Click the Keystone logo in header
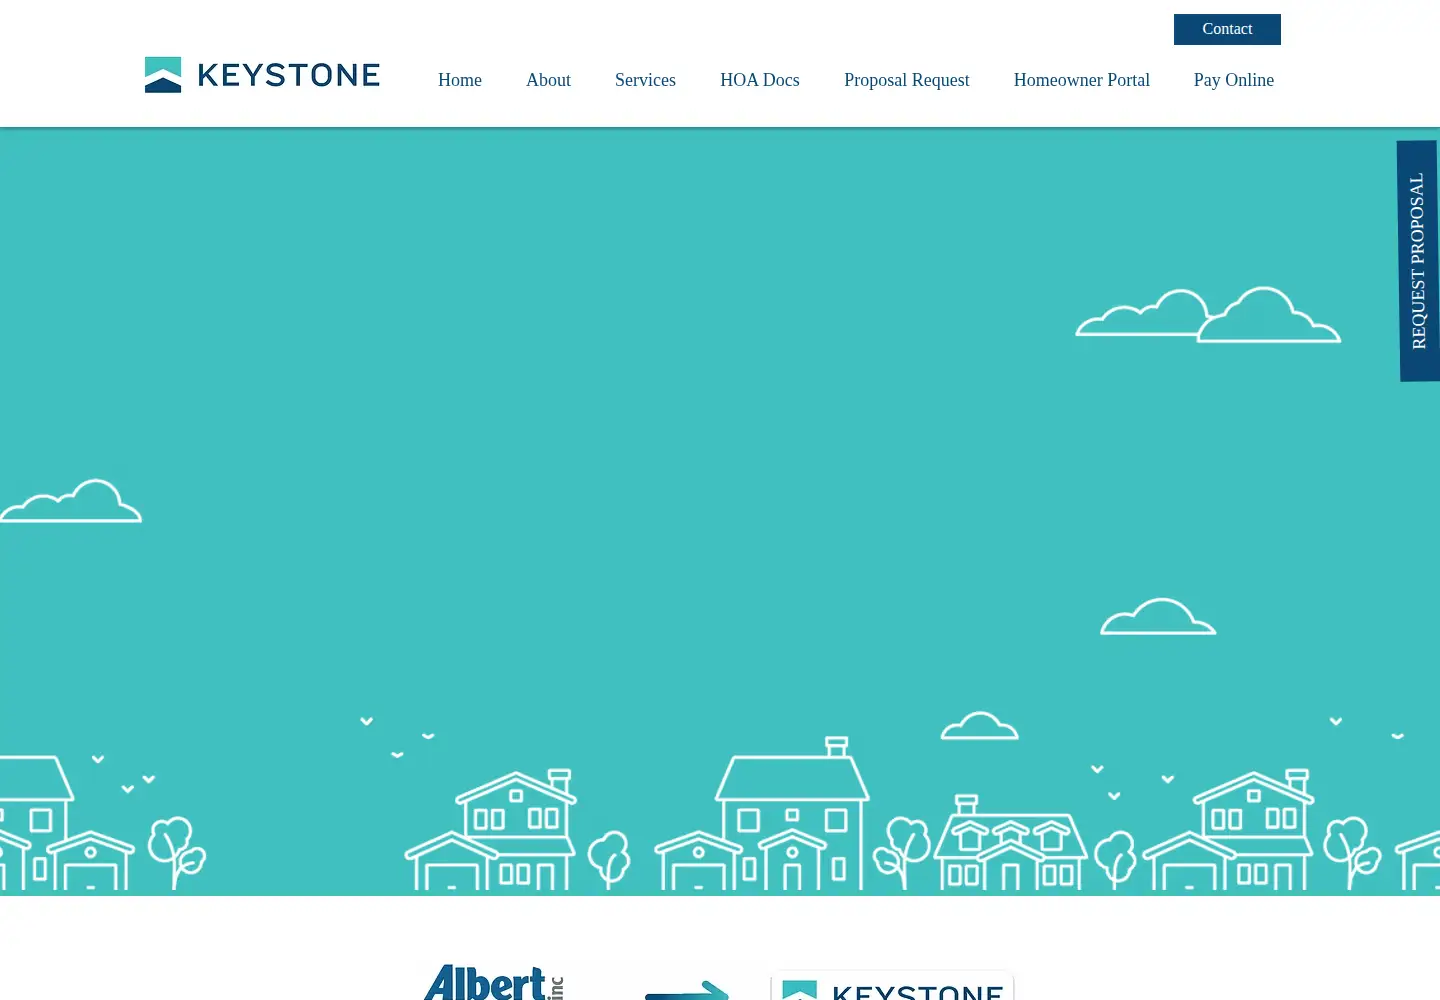This screenshot has width=1440, height=1000. 262,75
